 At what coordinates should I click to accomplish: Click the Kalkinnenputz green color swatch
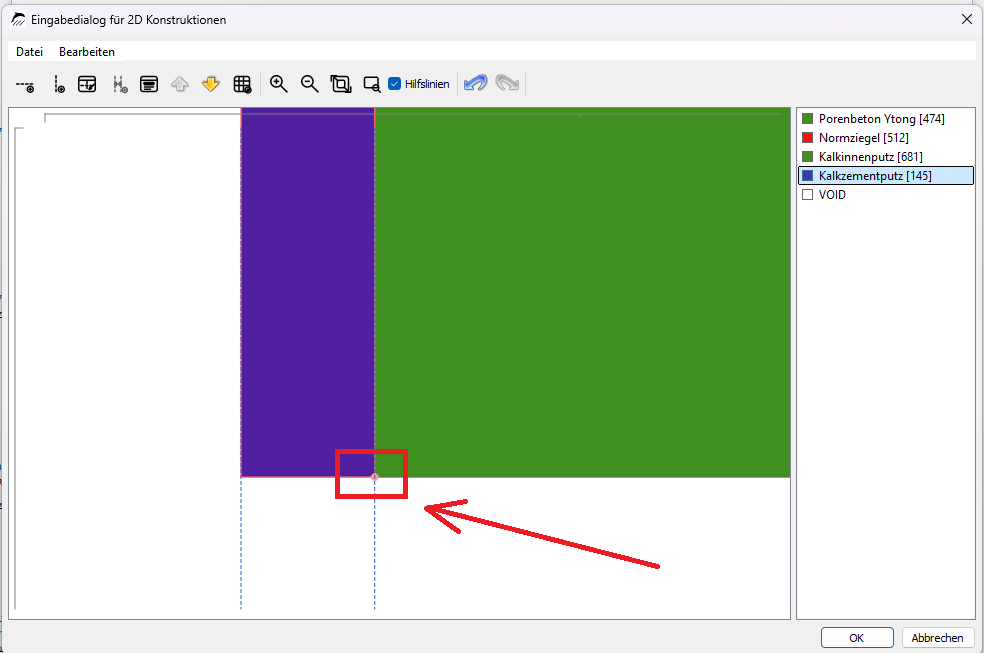(808, 157)
